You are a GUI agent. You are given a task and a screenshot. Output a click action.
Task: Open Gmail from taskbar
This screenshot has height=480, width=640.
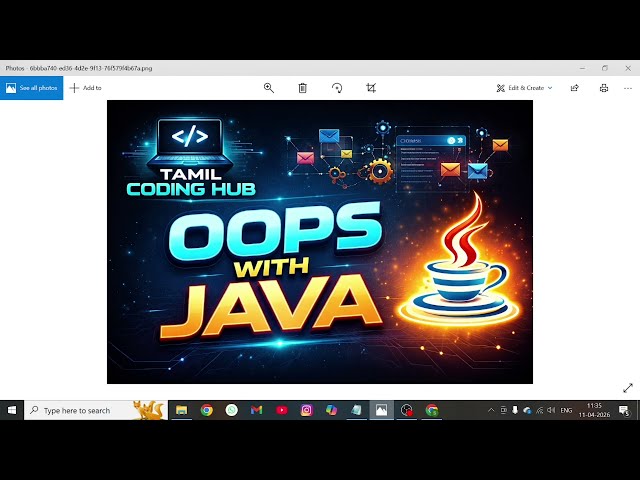click(x=256, y=410)
